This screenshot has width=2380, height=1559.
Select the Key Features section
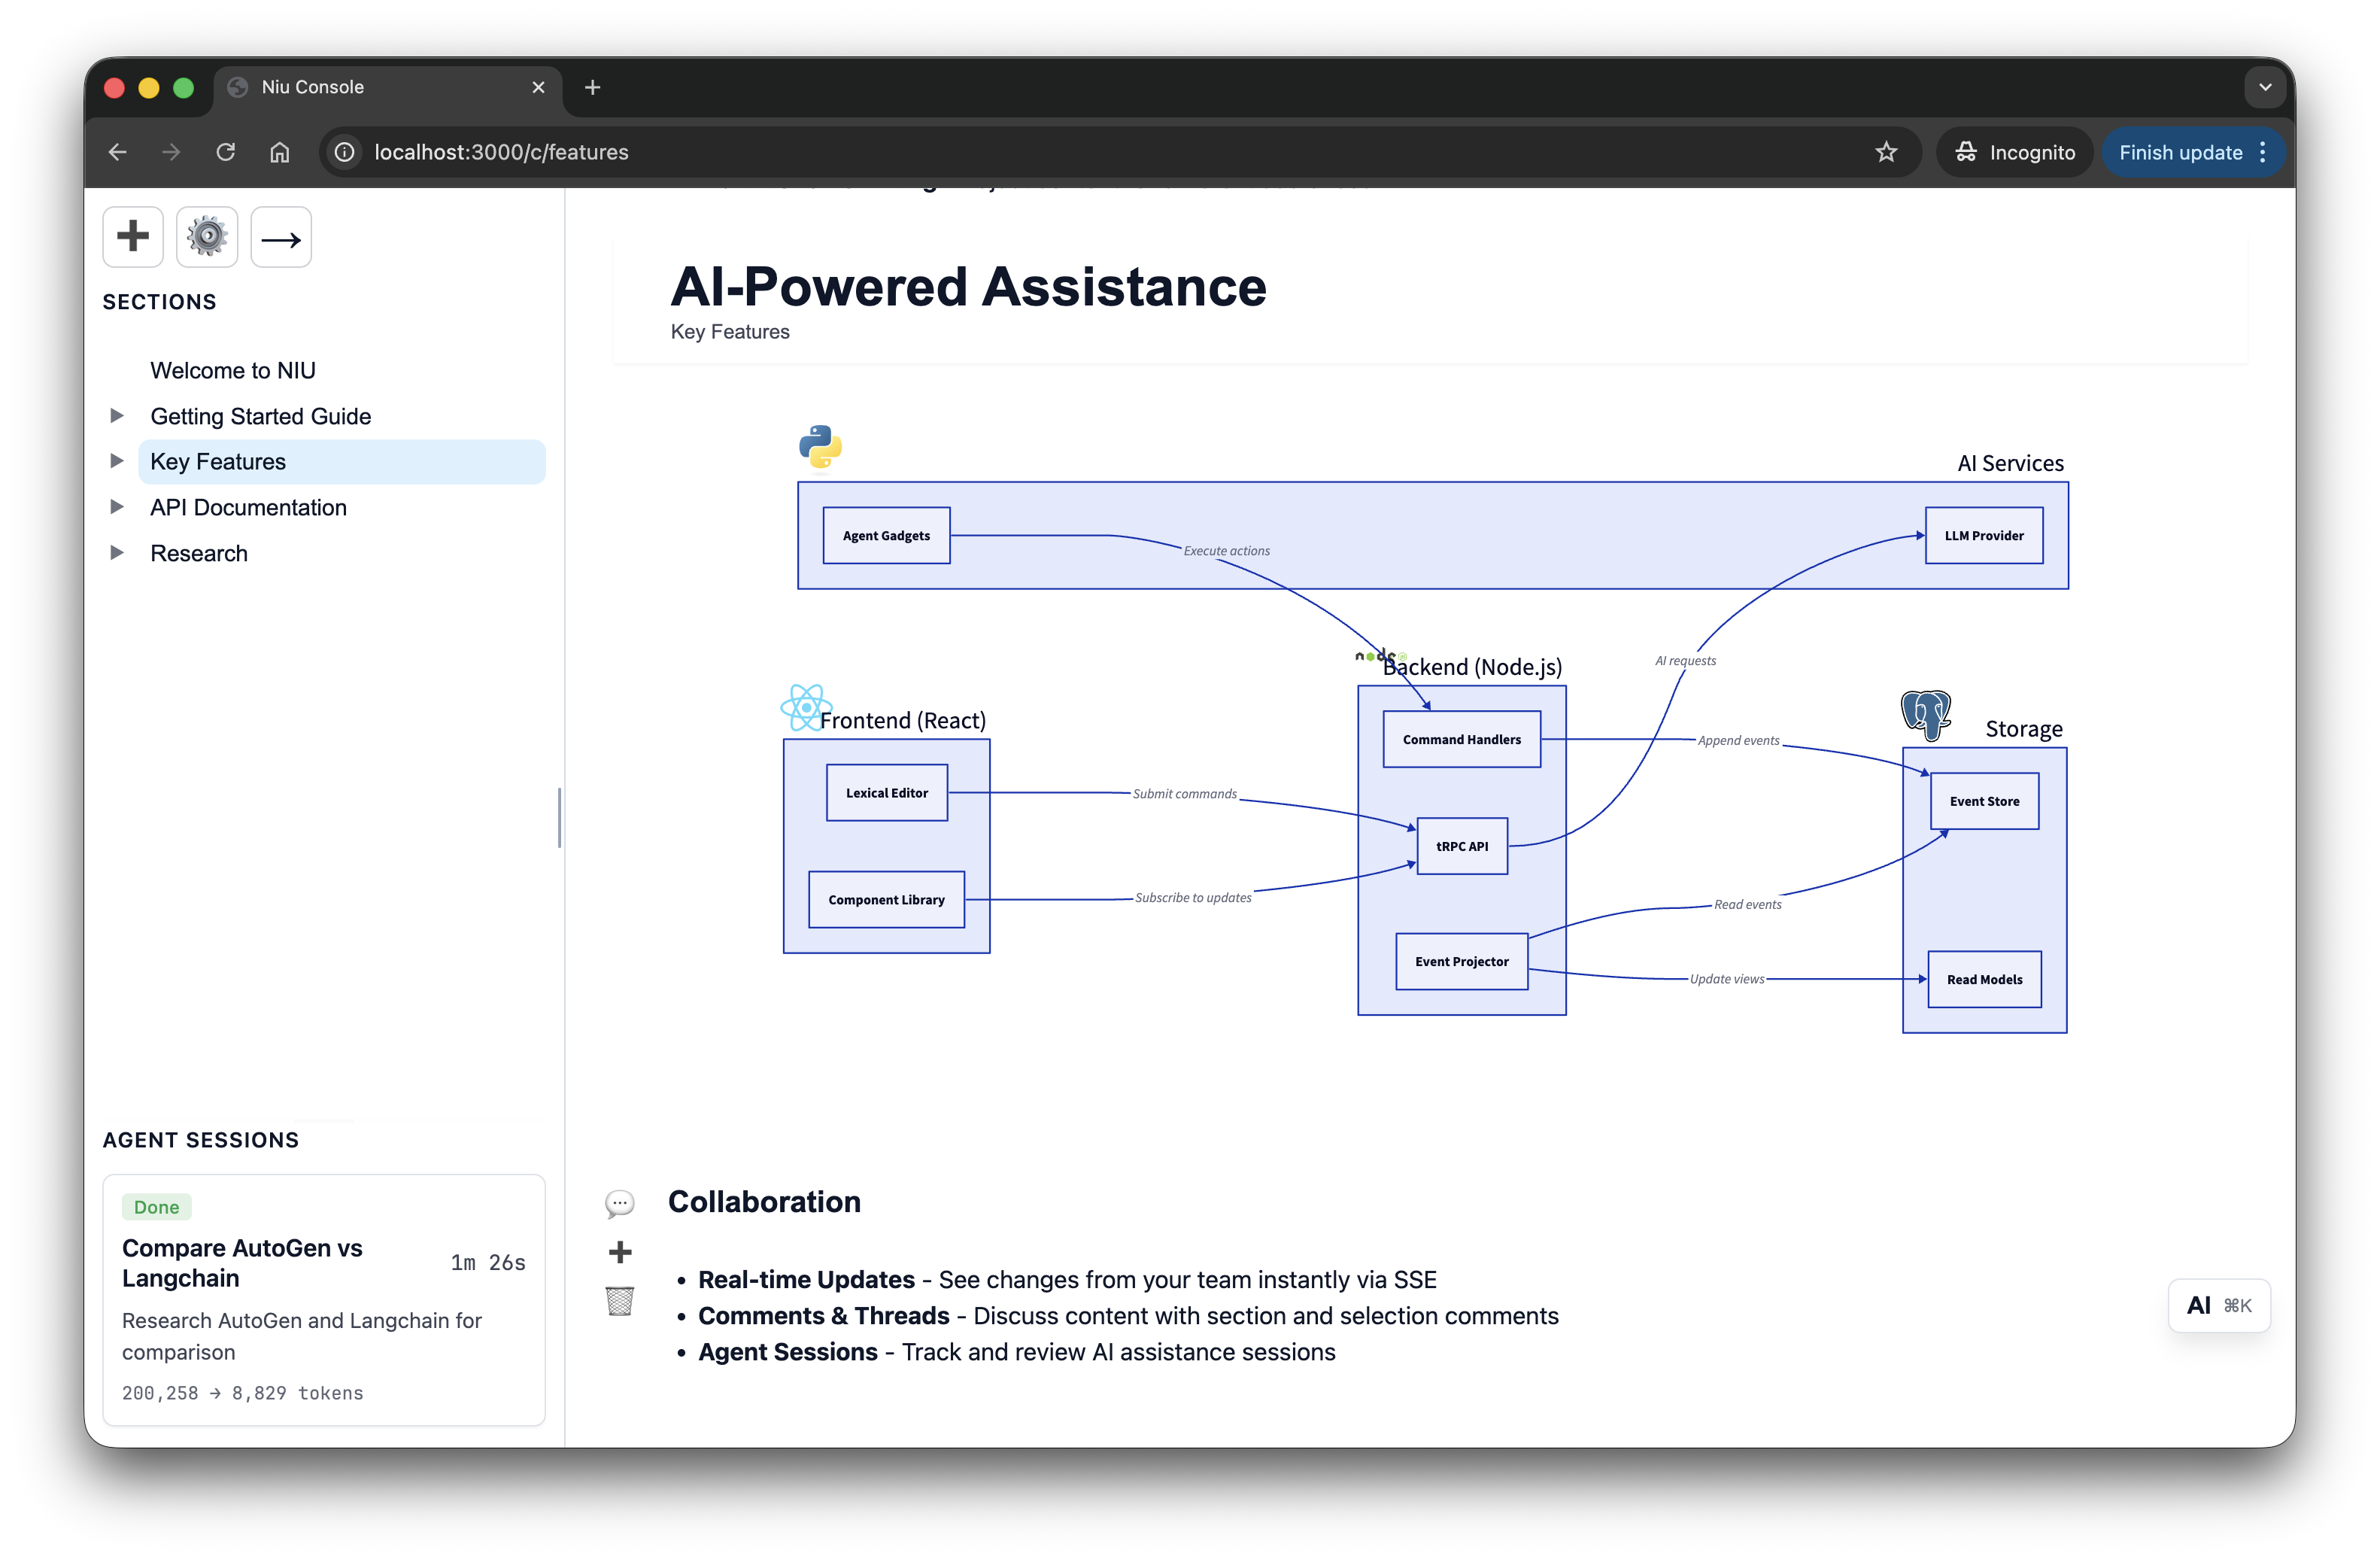pyautogui.click(x=342, y=462)
